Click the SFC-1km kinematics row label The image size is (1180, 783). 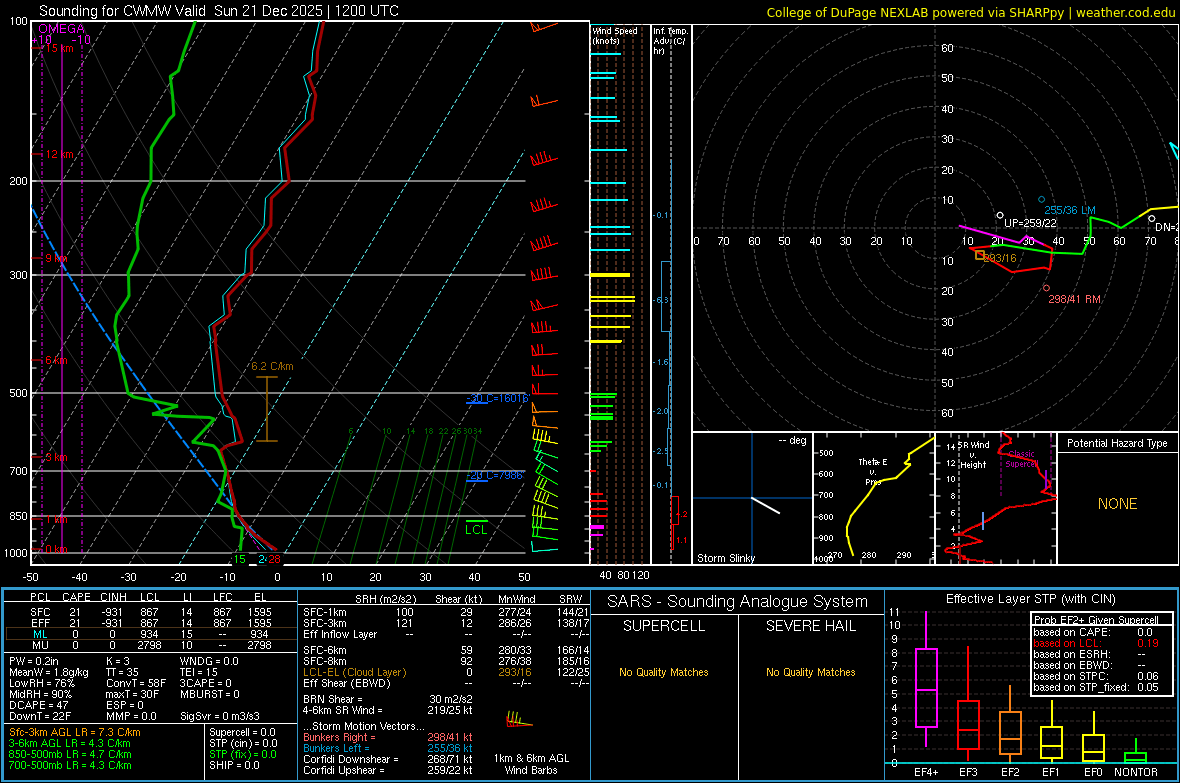tap(325, 612)
